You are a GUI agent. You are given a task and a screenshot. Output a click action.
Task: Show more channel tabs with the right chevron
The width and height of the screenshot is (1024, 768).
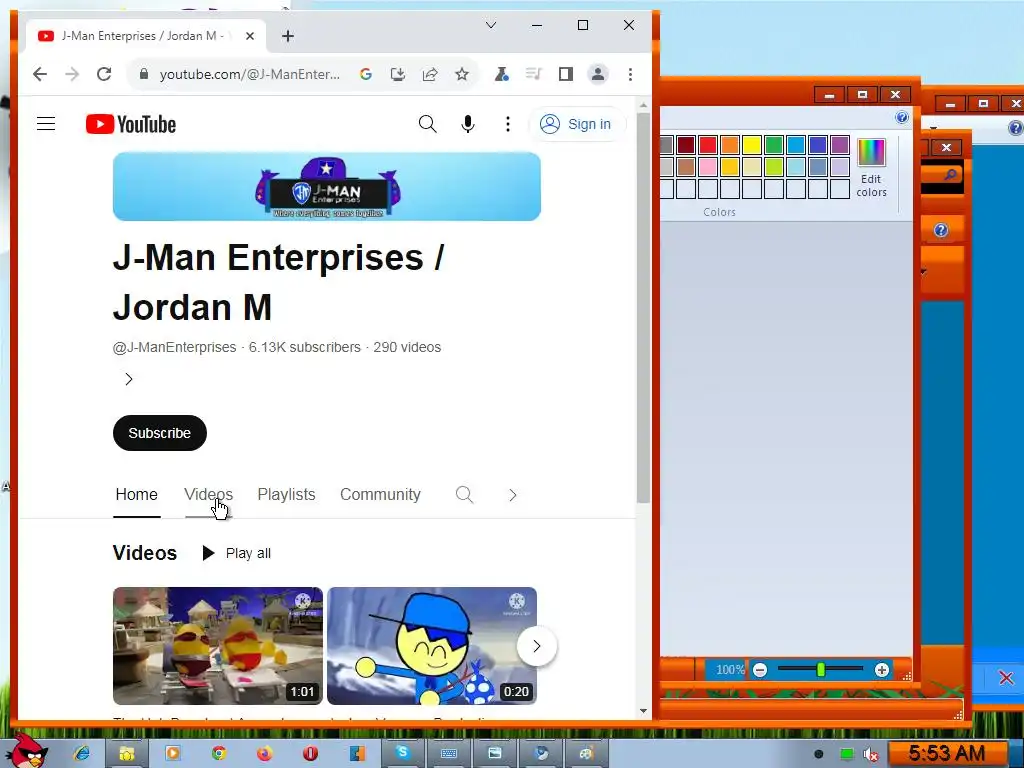(513, 495)
